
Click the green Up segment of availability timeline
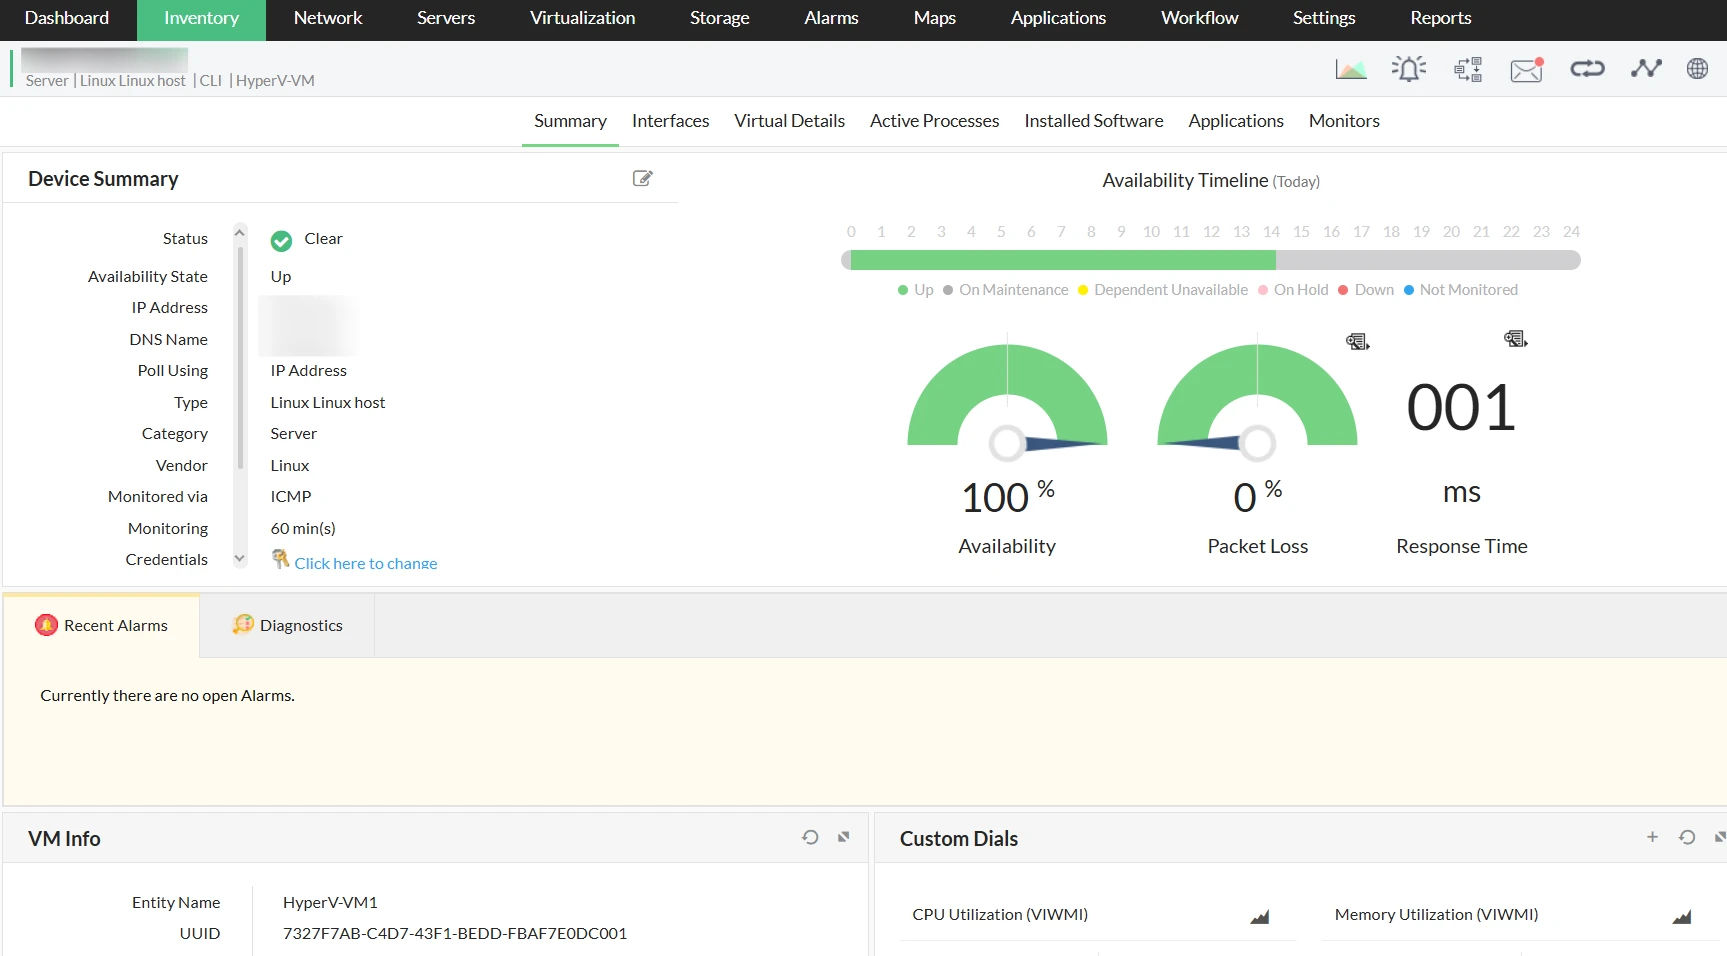(1062, 260)
